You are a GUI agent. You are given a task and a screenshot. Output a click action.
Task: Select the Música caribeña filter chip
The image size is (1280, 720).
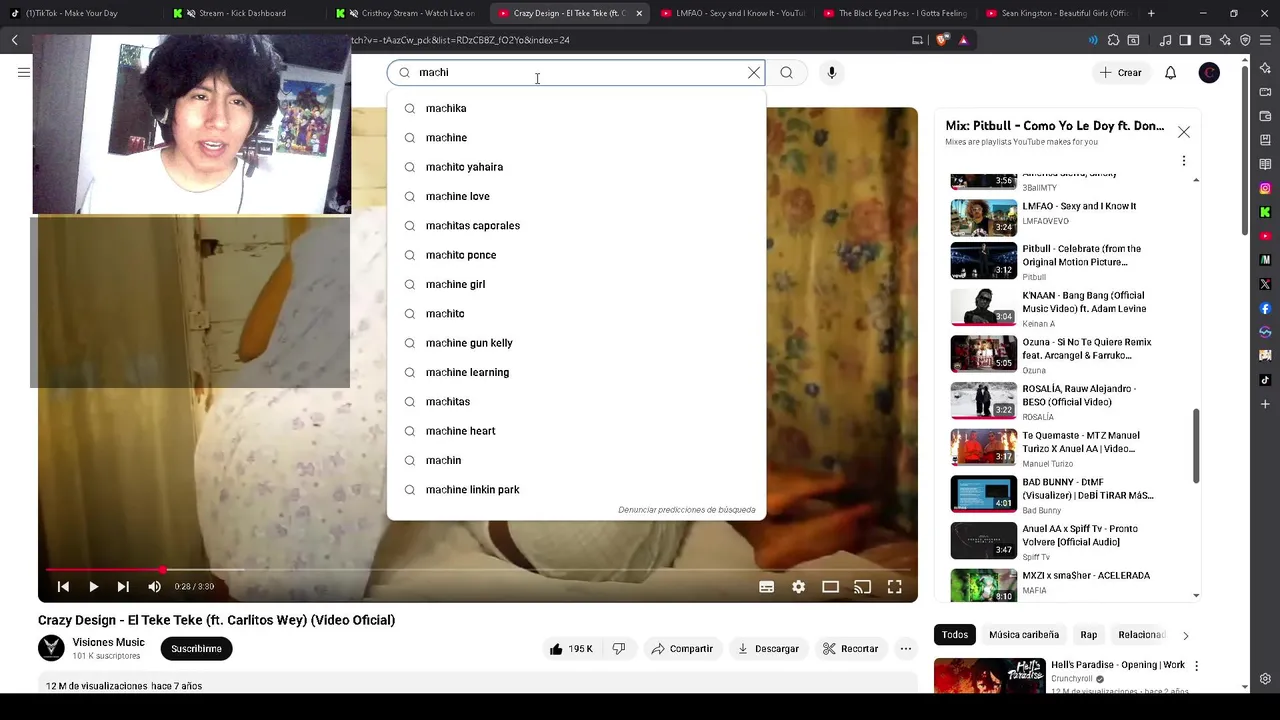[x=1024, y=635]
